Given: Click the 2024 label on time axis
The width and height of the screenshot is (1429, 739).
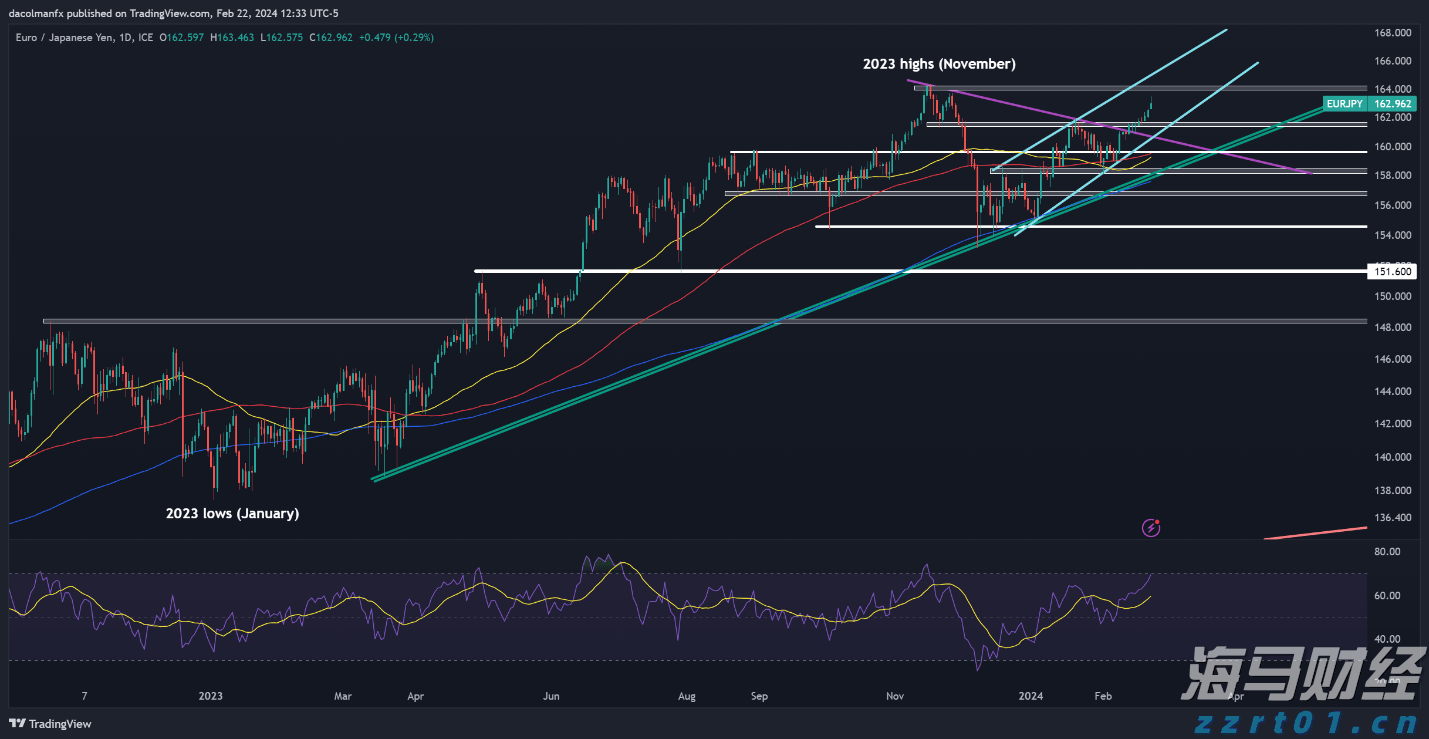Looking at the screenshot, I should point(1032,696).
